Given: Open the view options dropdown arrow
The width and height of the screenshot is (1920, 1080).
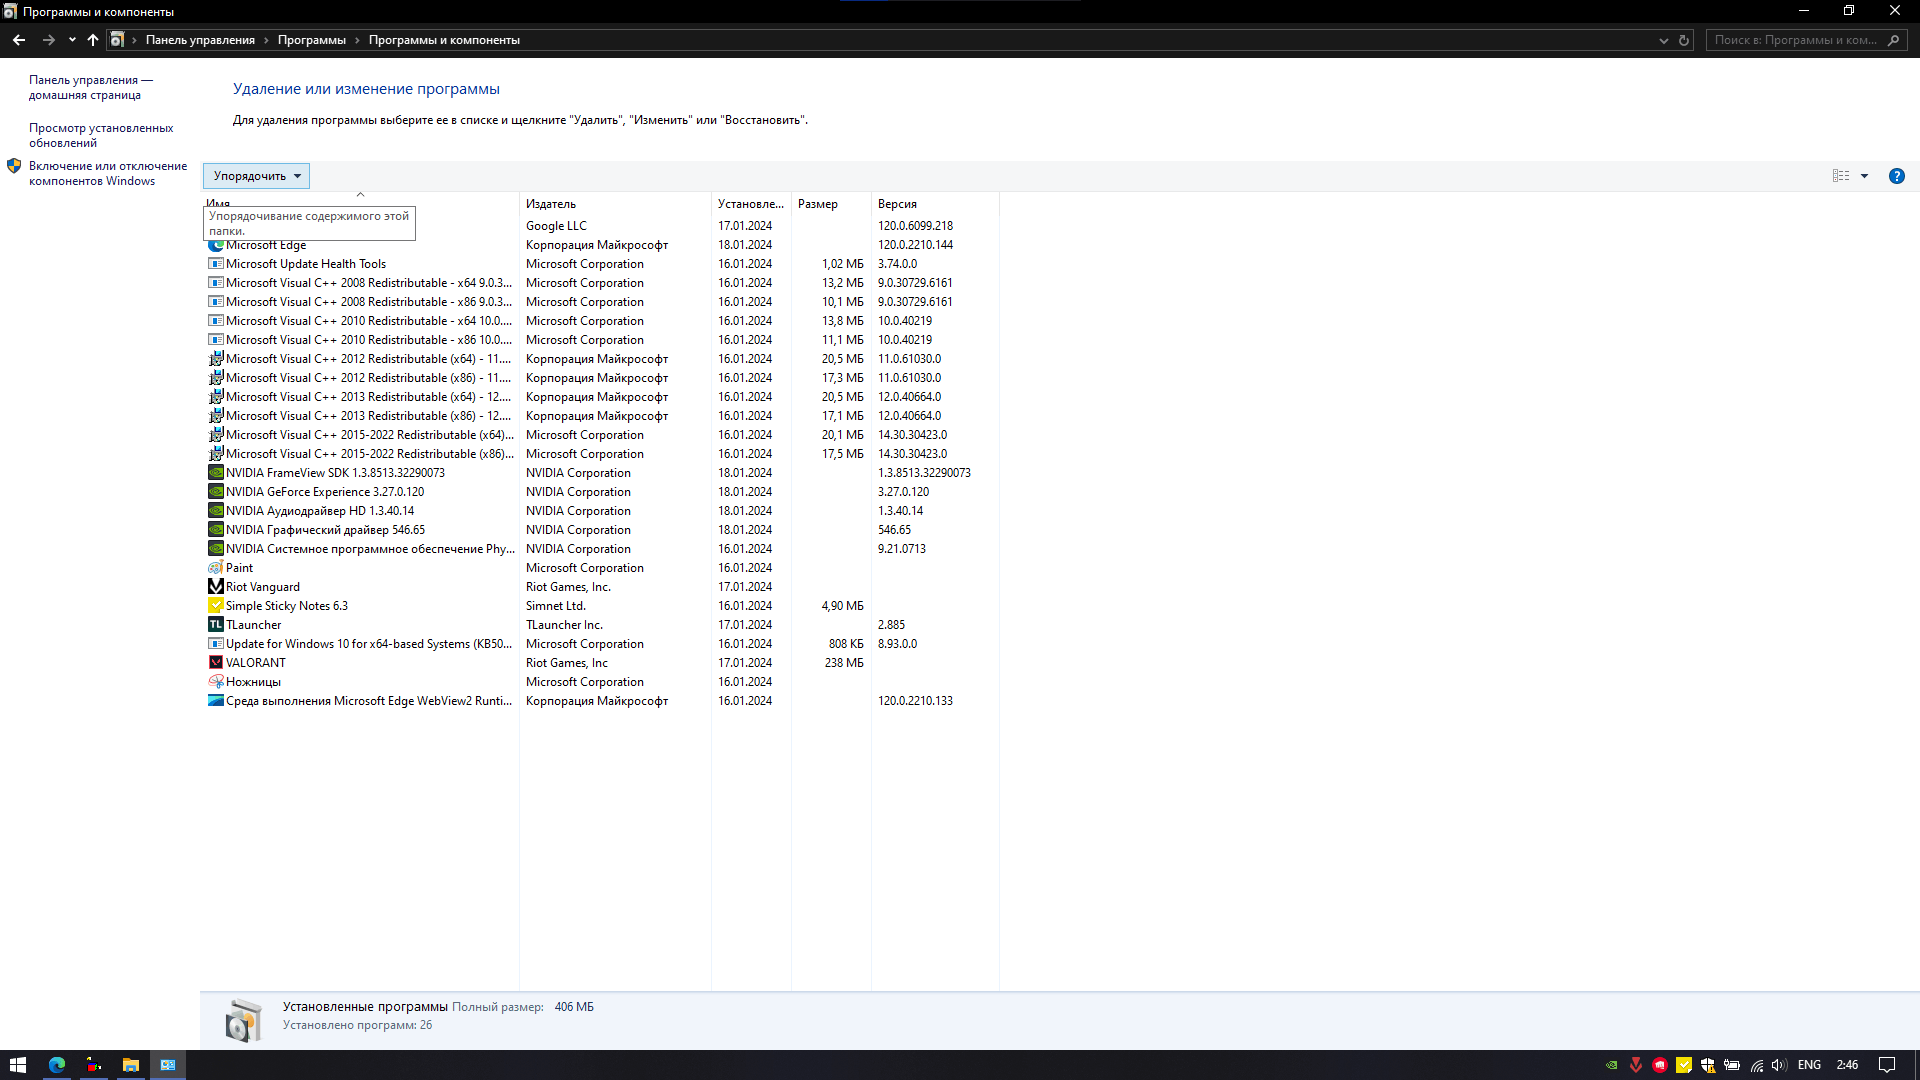Looking at the screenshot, I should [1864, 176].
